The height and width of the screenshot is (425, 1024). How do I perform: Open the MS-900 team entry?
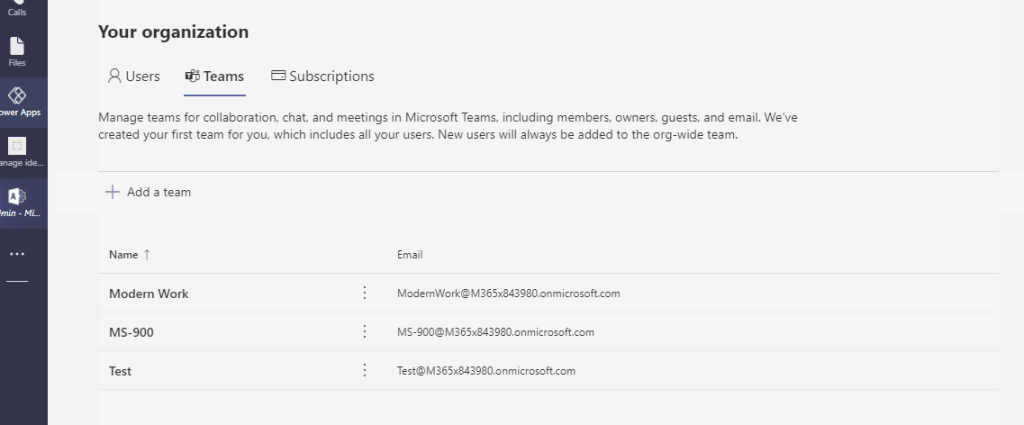[131, 332]
